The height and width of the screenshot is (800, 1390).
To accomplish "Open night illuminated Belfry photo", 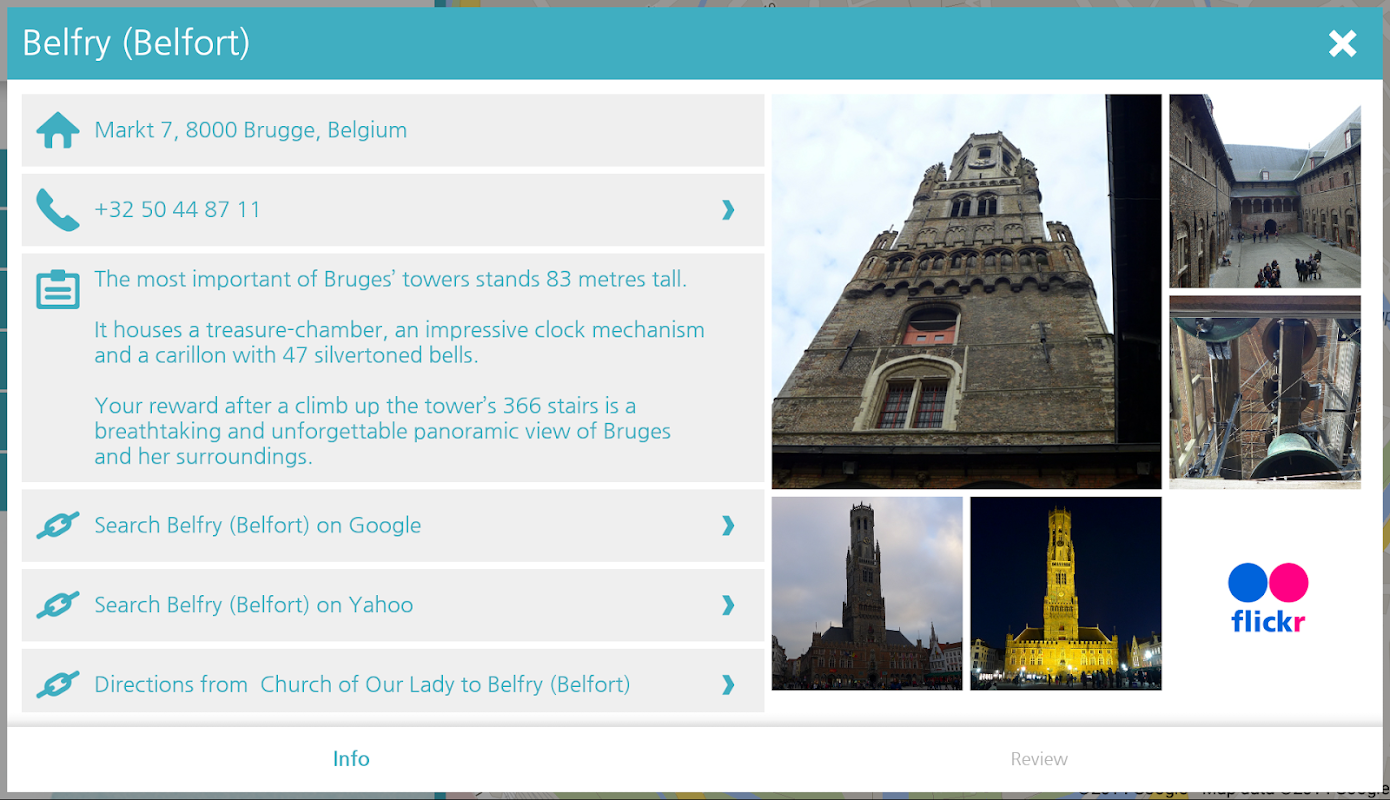I will click(1066, 593).
